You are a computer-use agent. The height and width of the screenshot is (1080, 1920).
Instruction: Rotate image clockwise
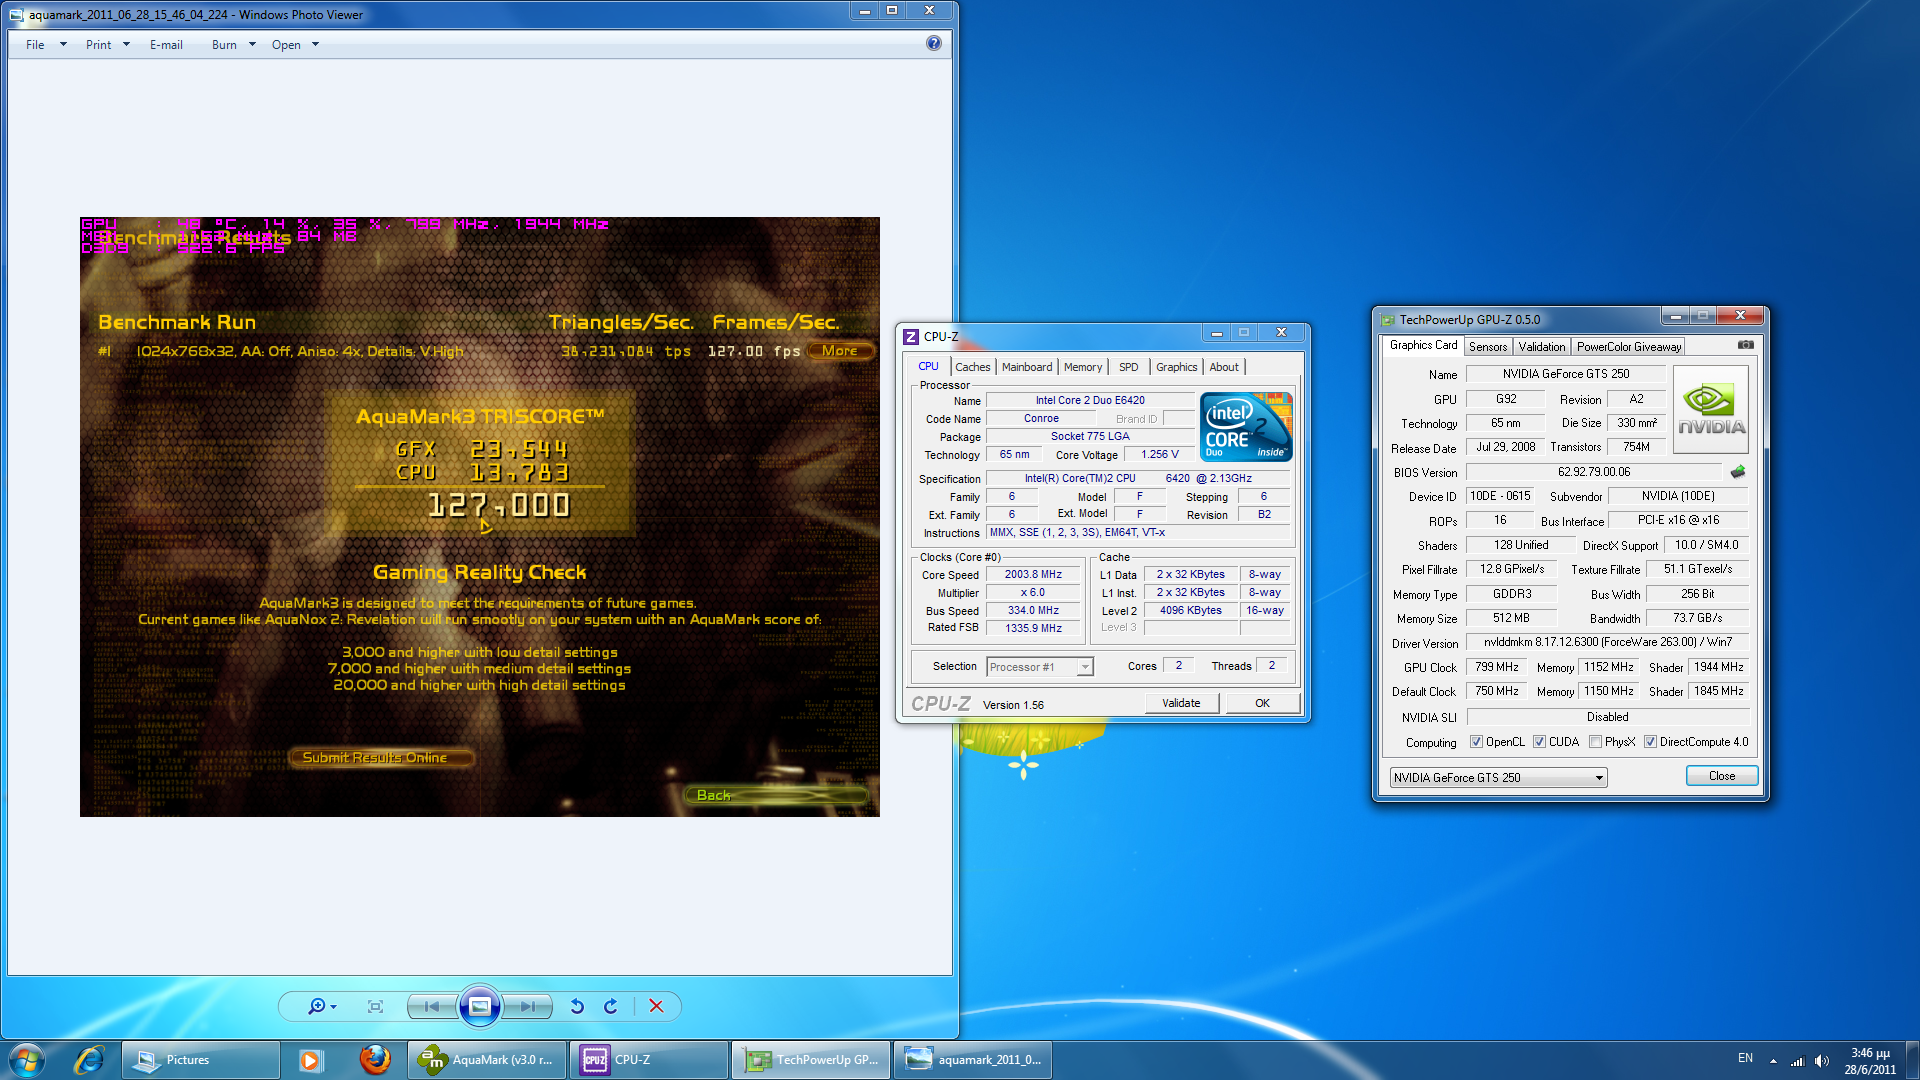click(611, 1006)
